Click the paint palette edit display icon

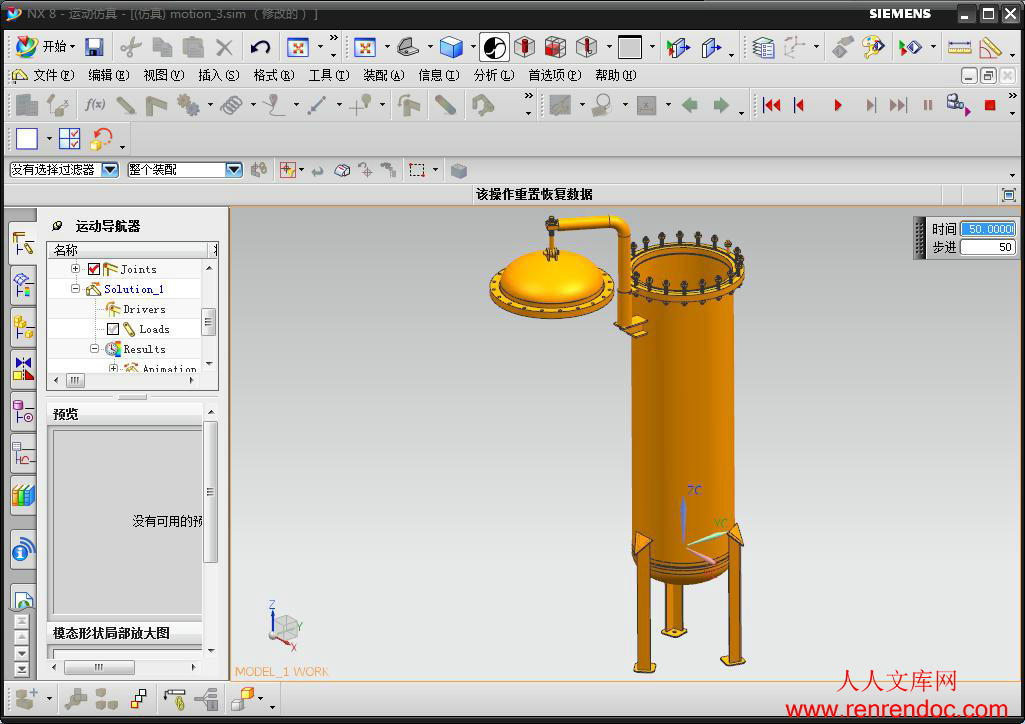pos(873,47)
